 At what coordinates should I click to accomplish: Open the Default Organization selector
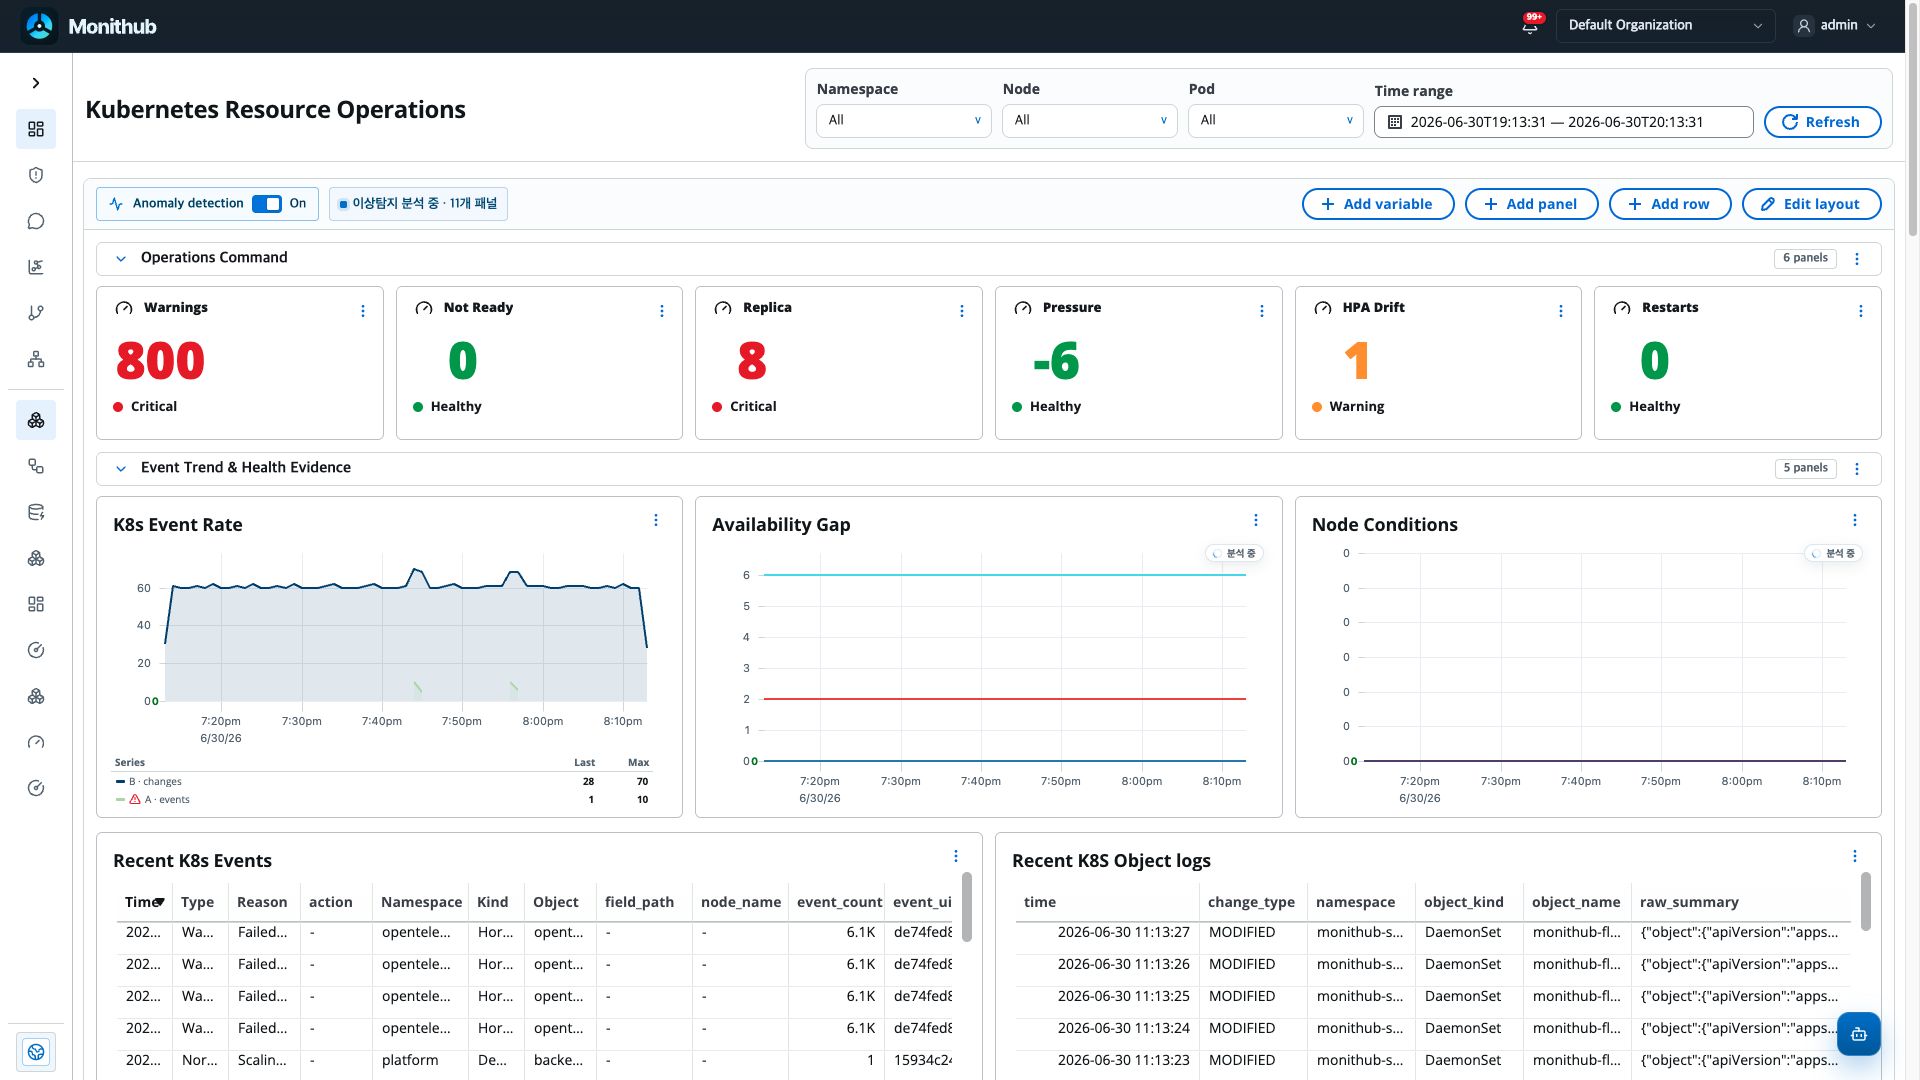point(1665,26)
